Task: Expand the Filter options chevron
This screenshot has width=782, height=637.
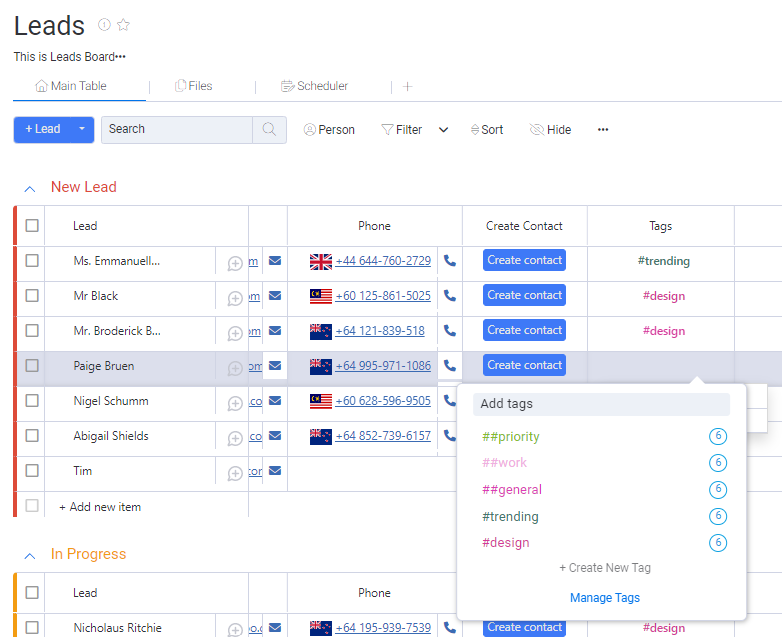Action: coord(444,130)
